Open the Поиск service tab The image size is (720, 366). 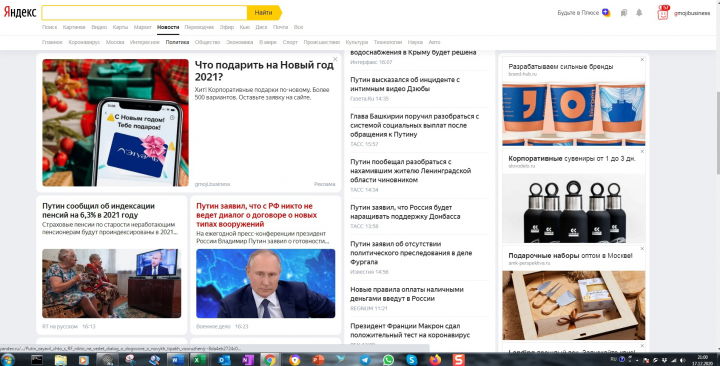[50, 27]
